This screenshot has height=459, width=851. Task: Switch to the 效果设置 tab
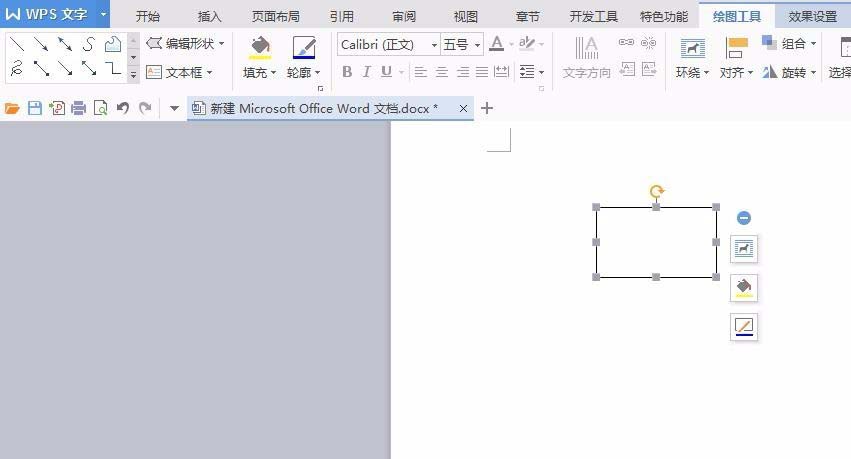(812, 16)
